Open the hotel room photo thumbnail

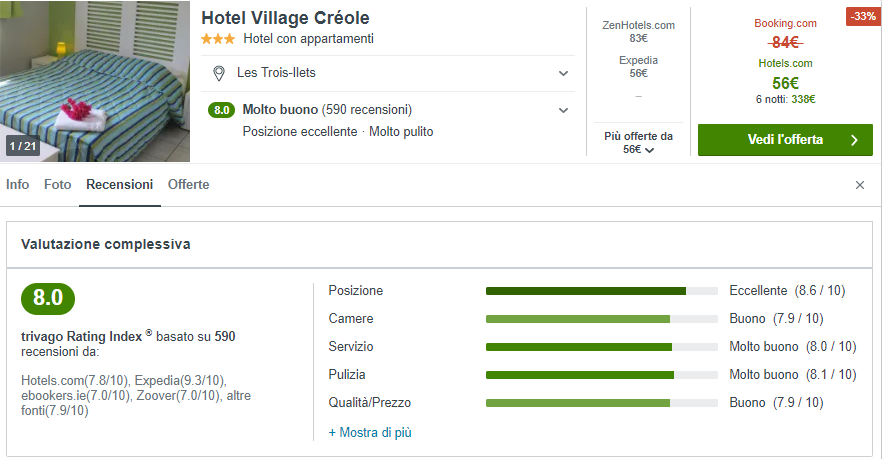pos(95,80)
